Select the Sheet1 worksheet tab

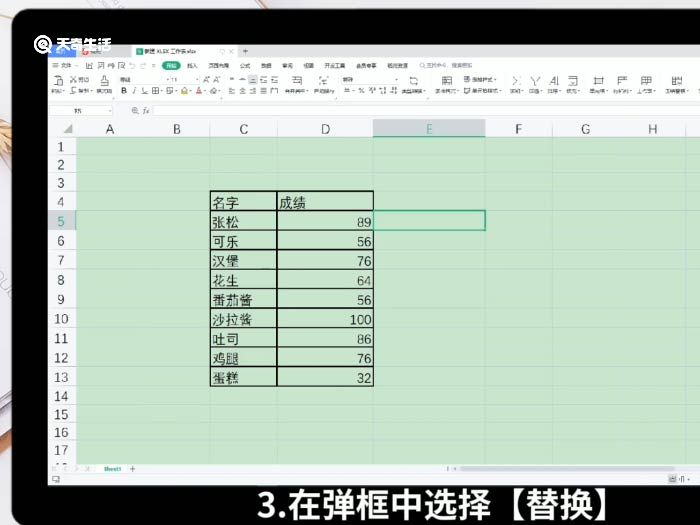(112, 469)
